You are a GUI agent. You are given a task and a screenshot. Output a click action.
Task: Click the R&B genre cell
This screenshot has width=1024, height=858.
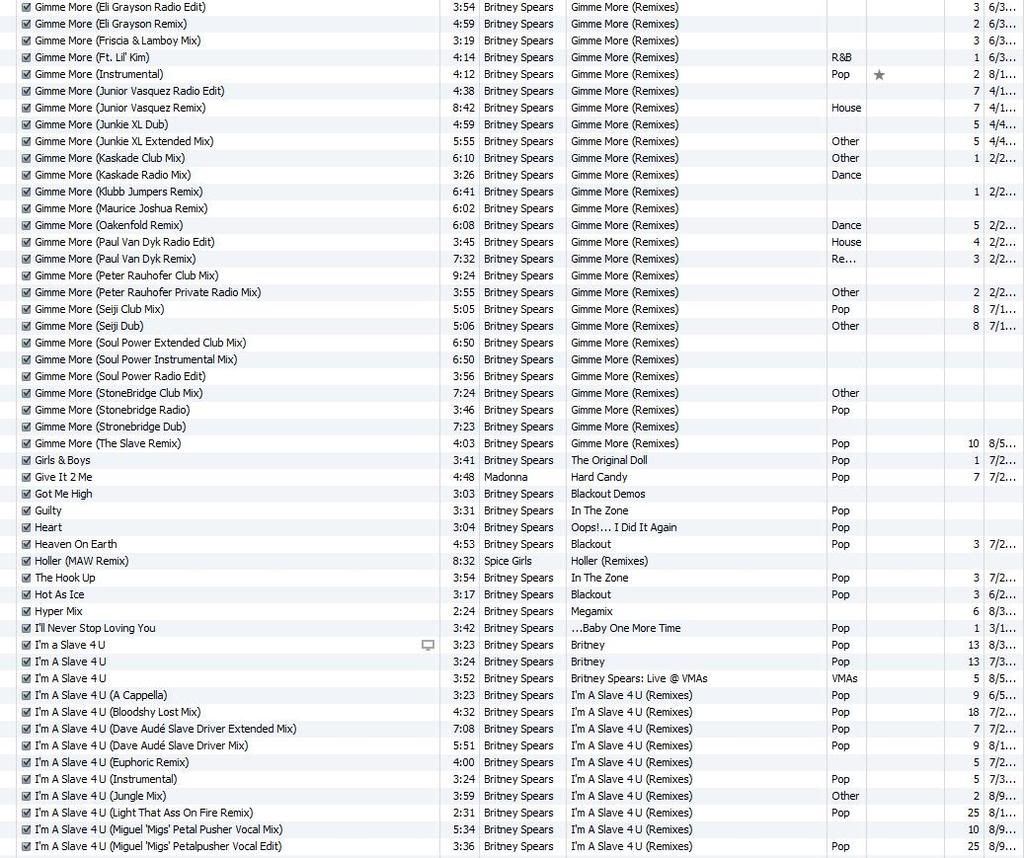pyautogui.click(x=840, y=58)
